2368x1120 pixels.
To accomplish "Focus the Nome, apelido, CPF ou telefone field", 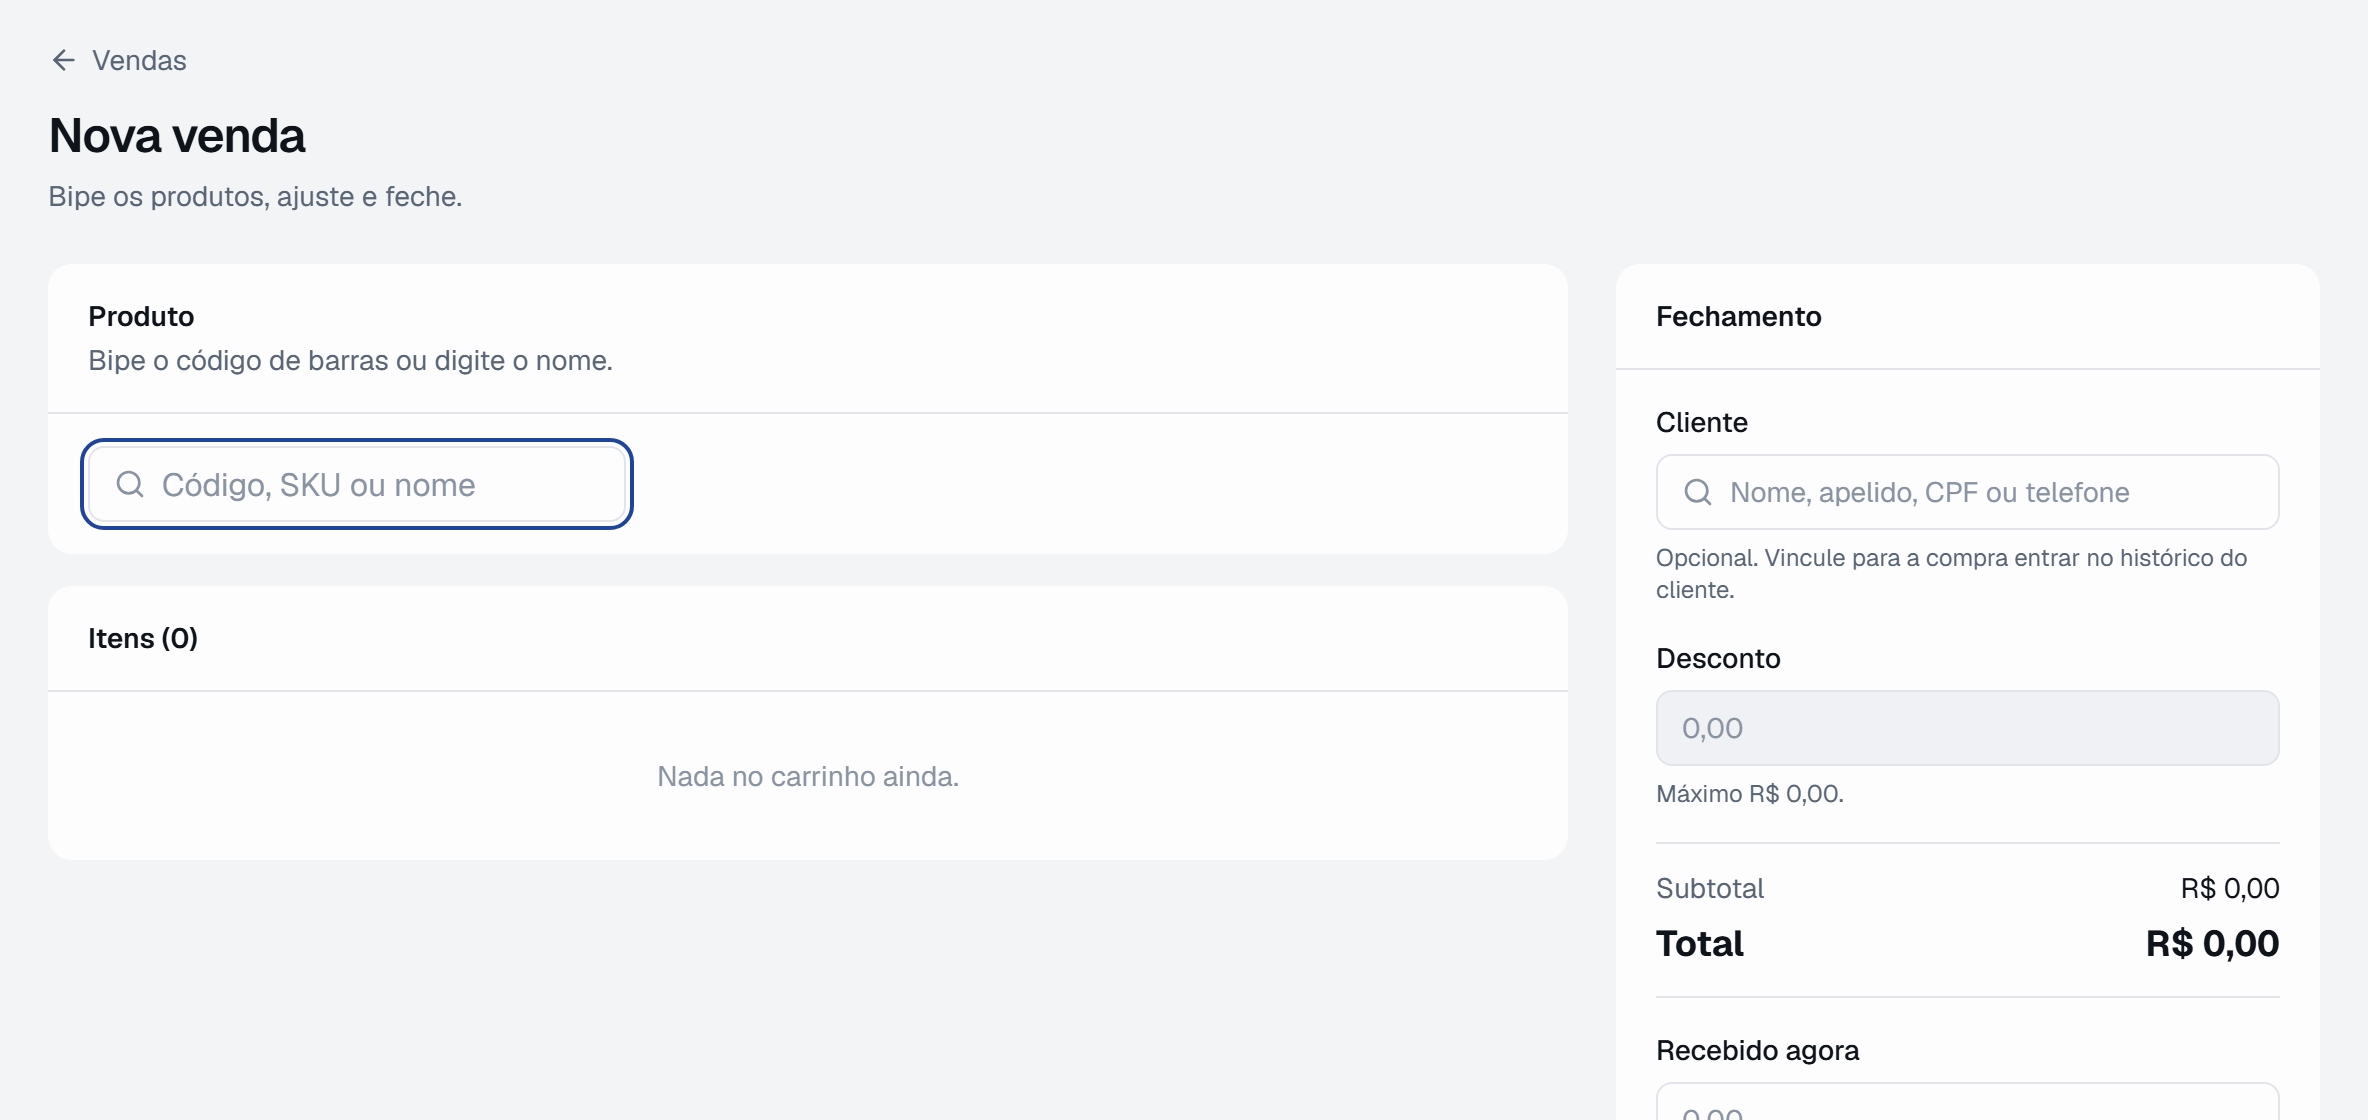I will (x=1967, y=492).
